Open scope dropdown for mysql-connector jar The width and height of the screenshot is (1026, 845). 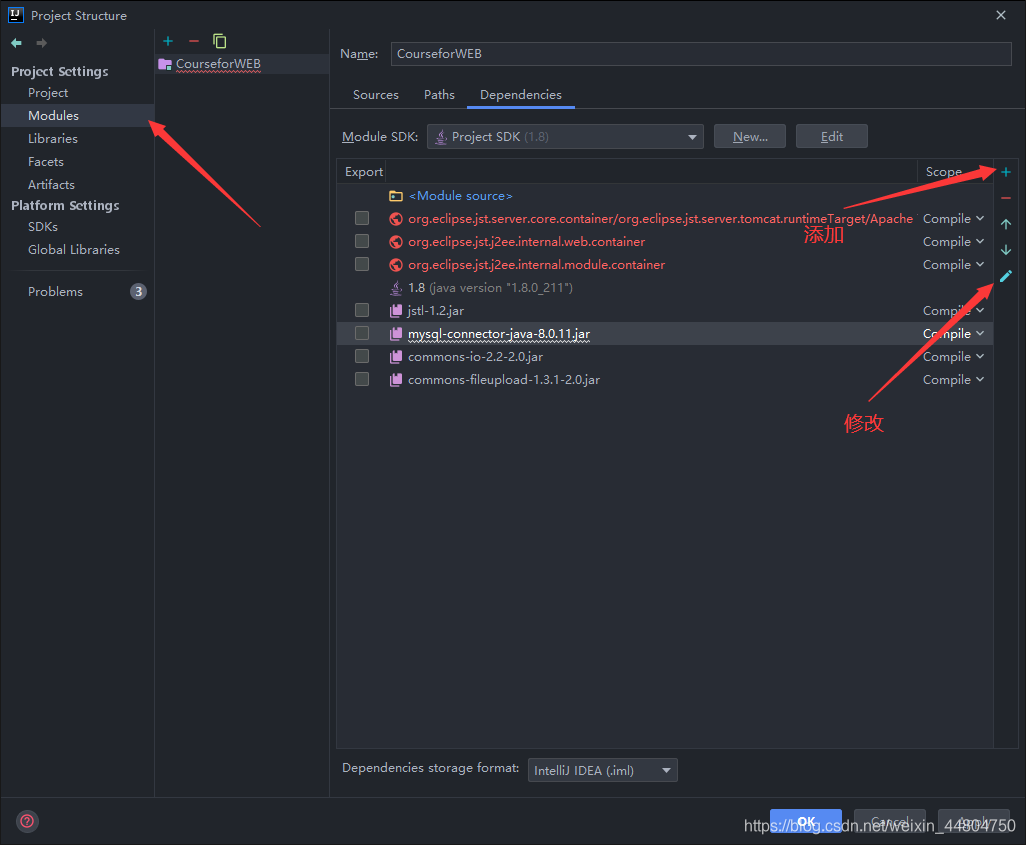(x=953, y=334)
